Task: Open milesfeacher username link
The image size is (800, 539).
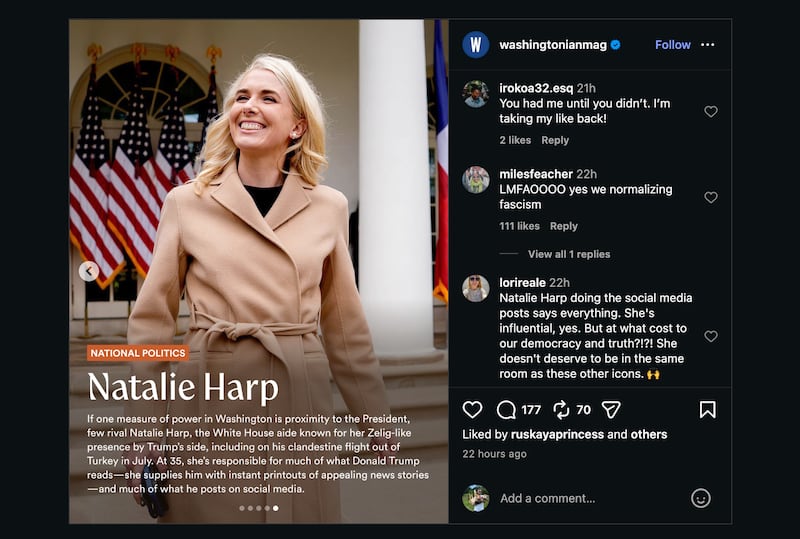Action: click(x=536, y=174)
